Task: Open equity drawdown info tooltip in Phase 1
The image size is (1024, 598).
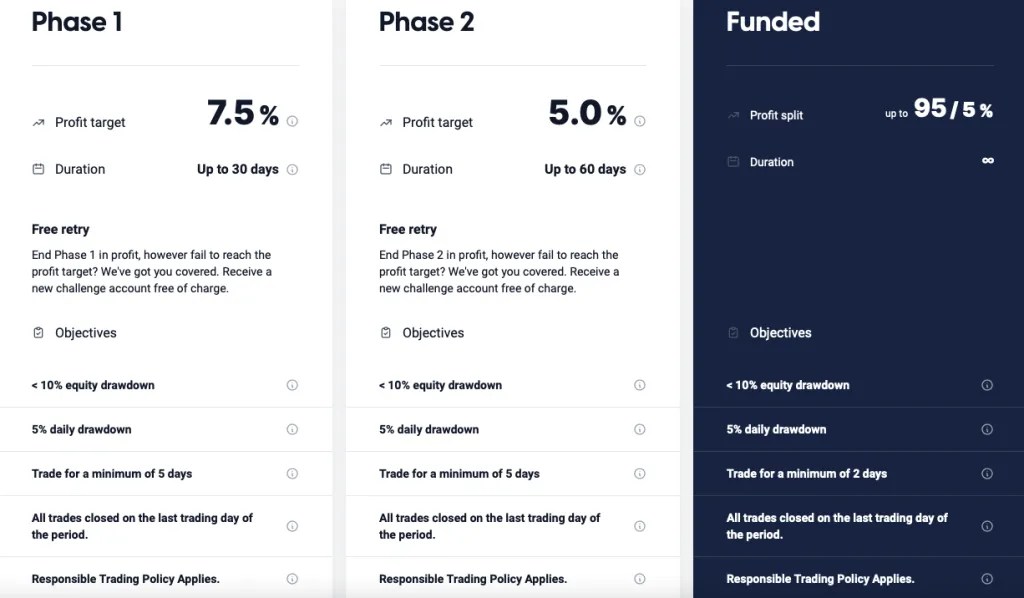Action: click(291, 384)
